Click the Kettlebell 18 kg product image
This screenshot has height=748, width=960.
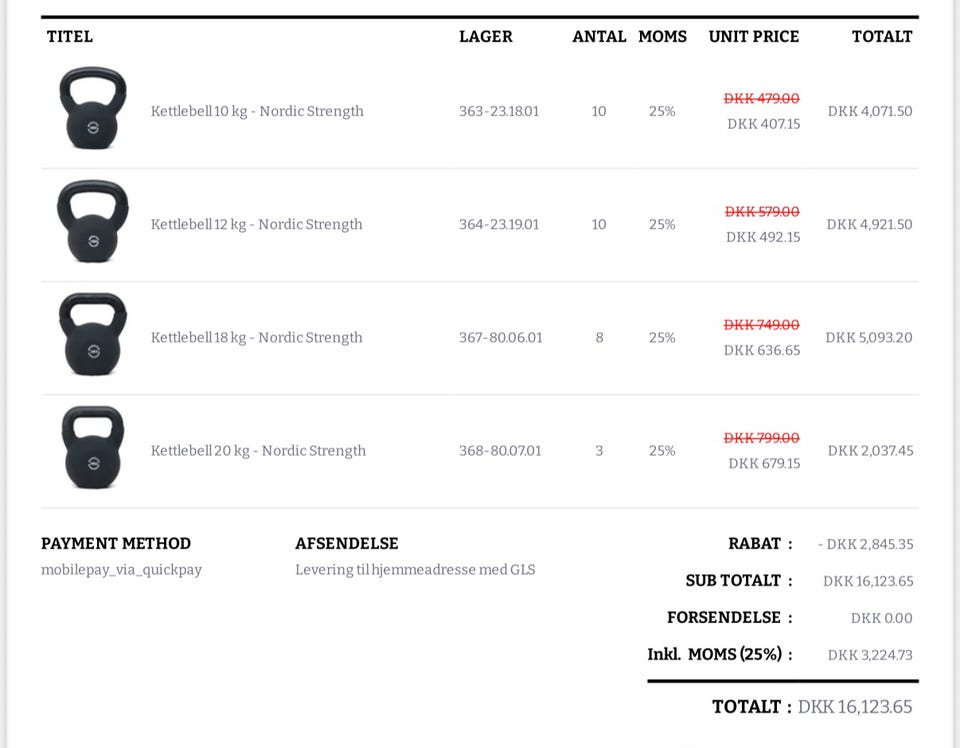(x=93, y=334)
